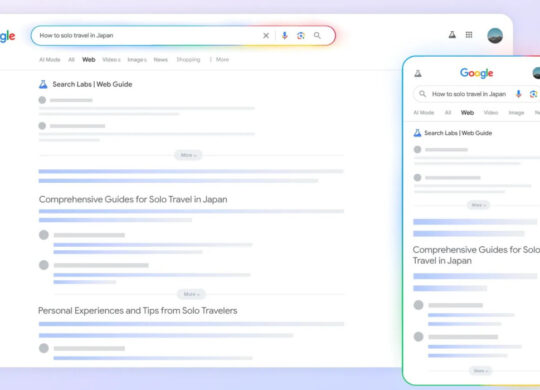Click 'Comprehensive Guides for Solo Travel in Japan' desktop heading

(133, 199)
